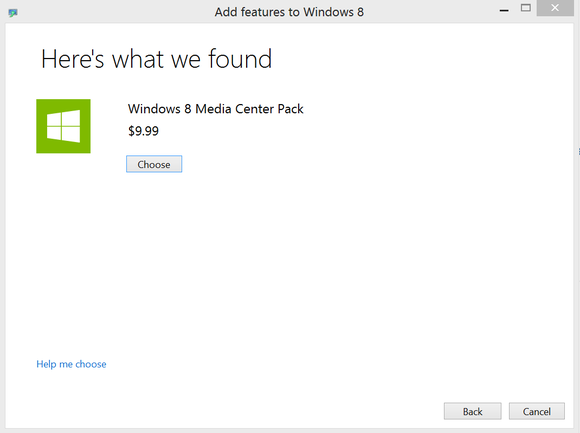580x433 pixels.
Task: Click the small wizard icon beside window title
Action: pyautogui.click(x=13, y=13)
